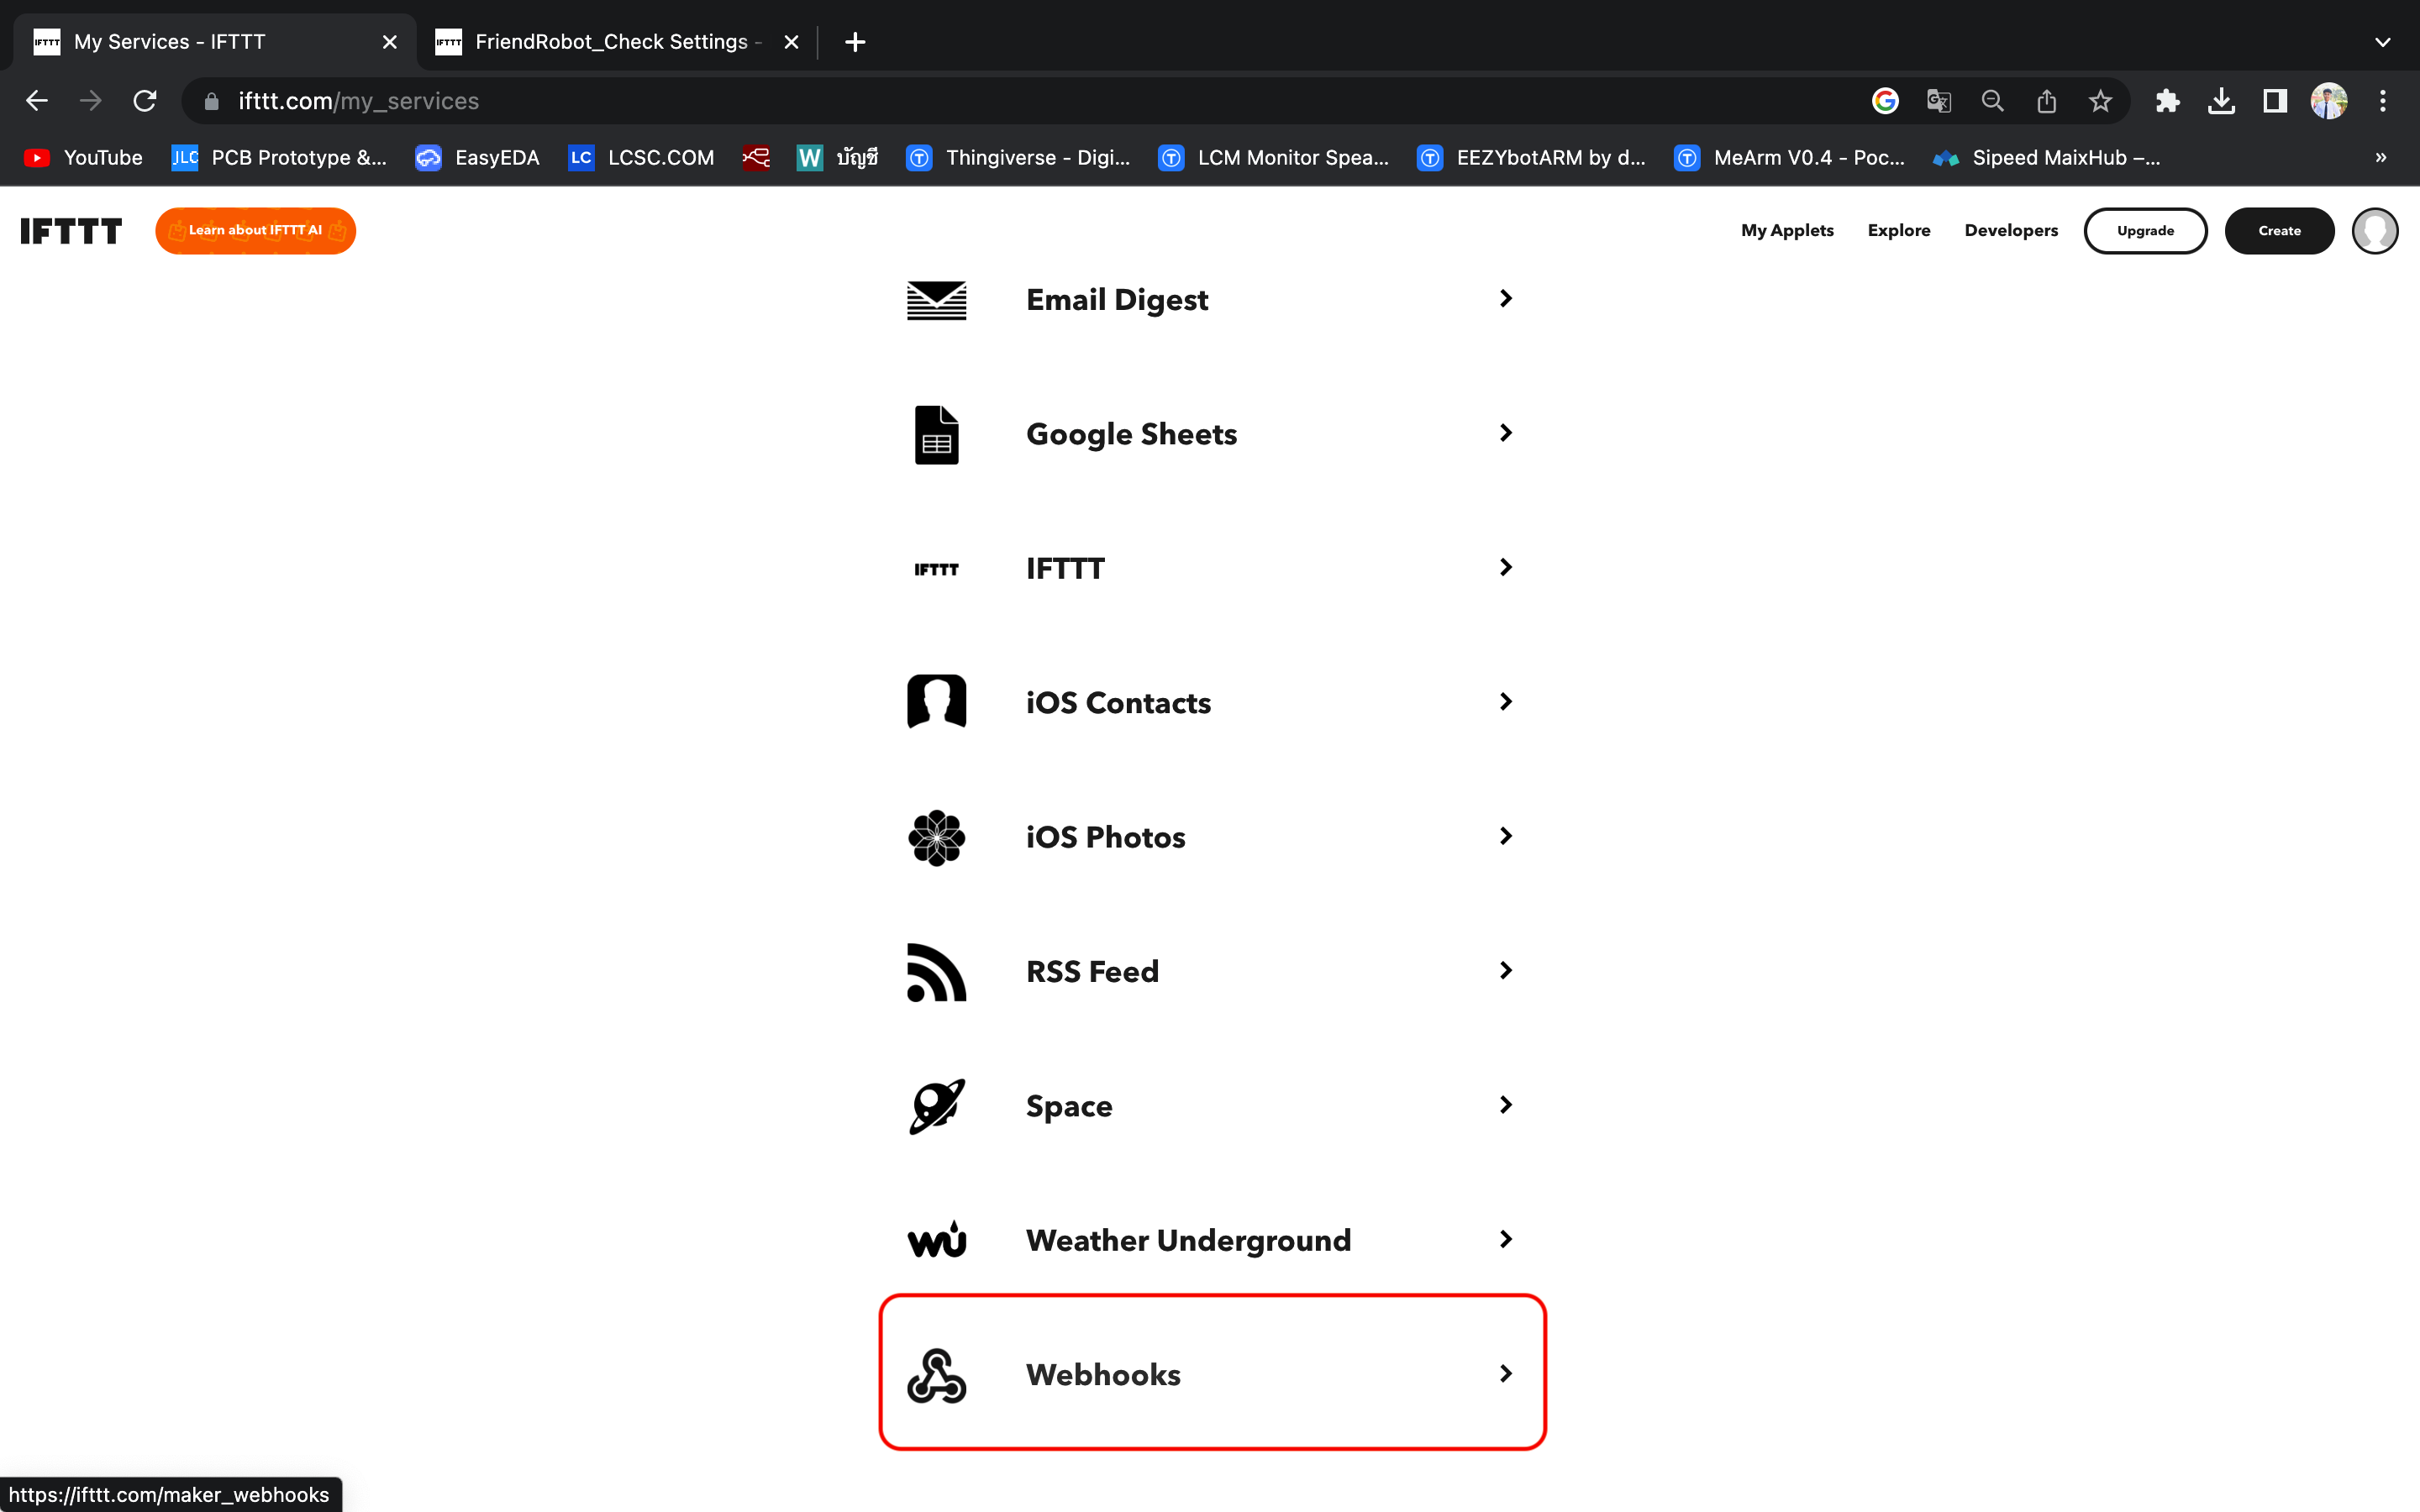The height and width of the screenshot is (1512, 2420).
Task: Open the บัญชี bookmark
Action: (x=838, y=158)
